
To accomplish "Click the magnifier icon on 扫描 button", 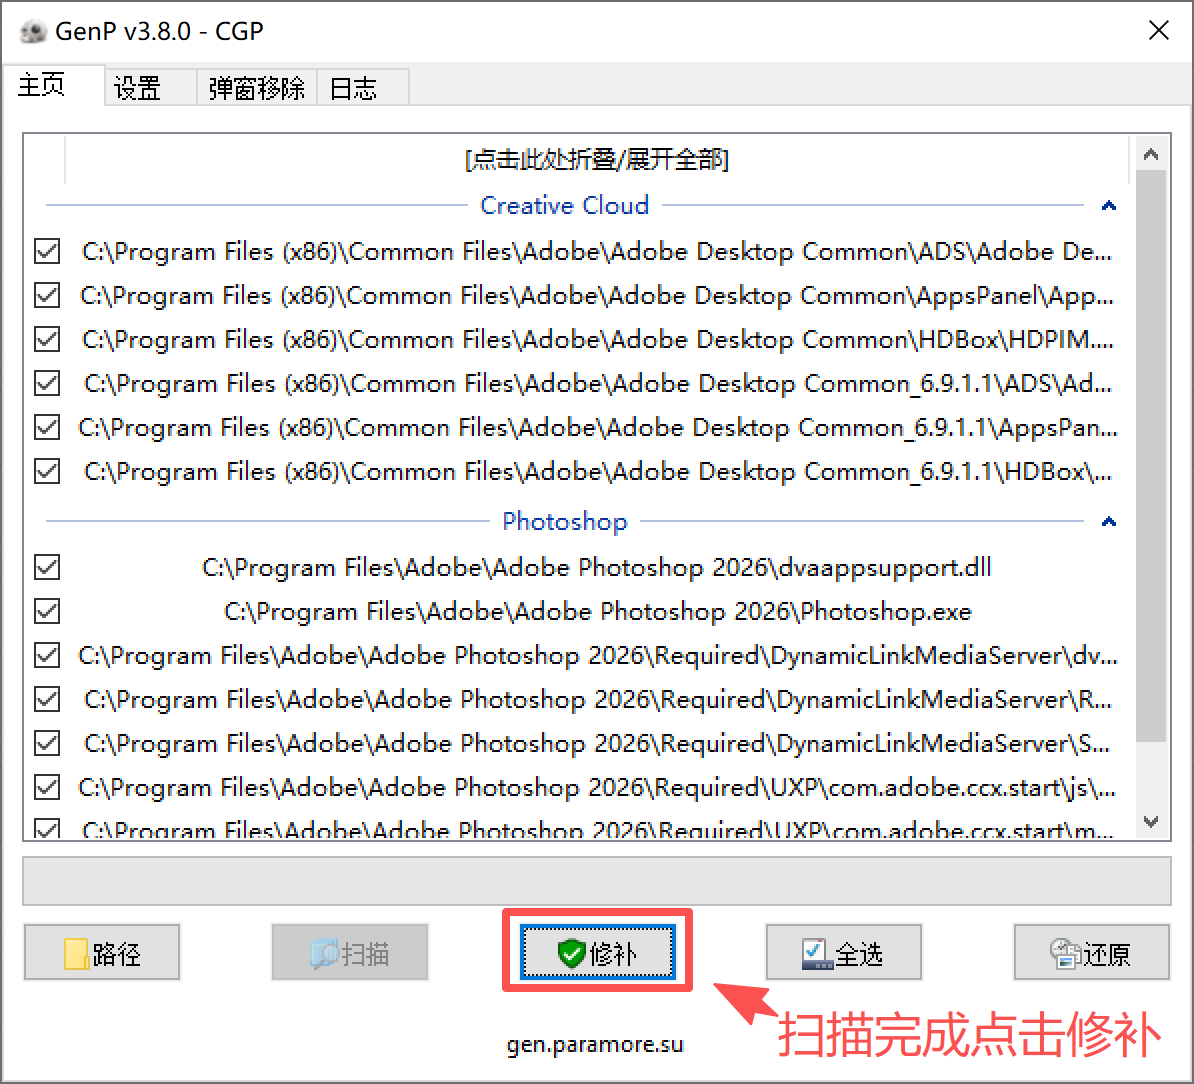I will point(324,954).
